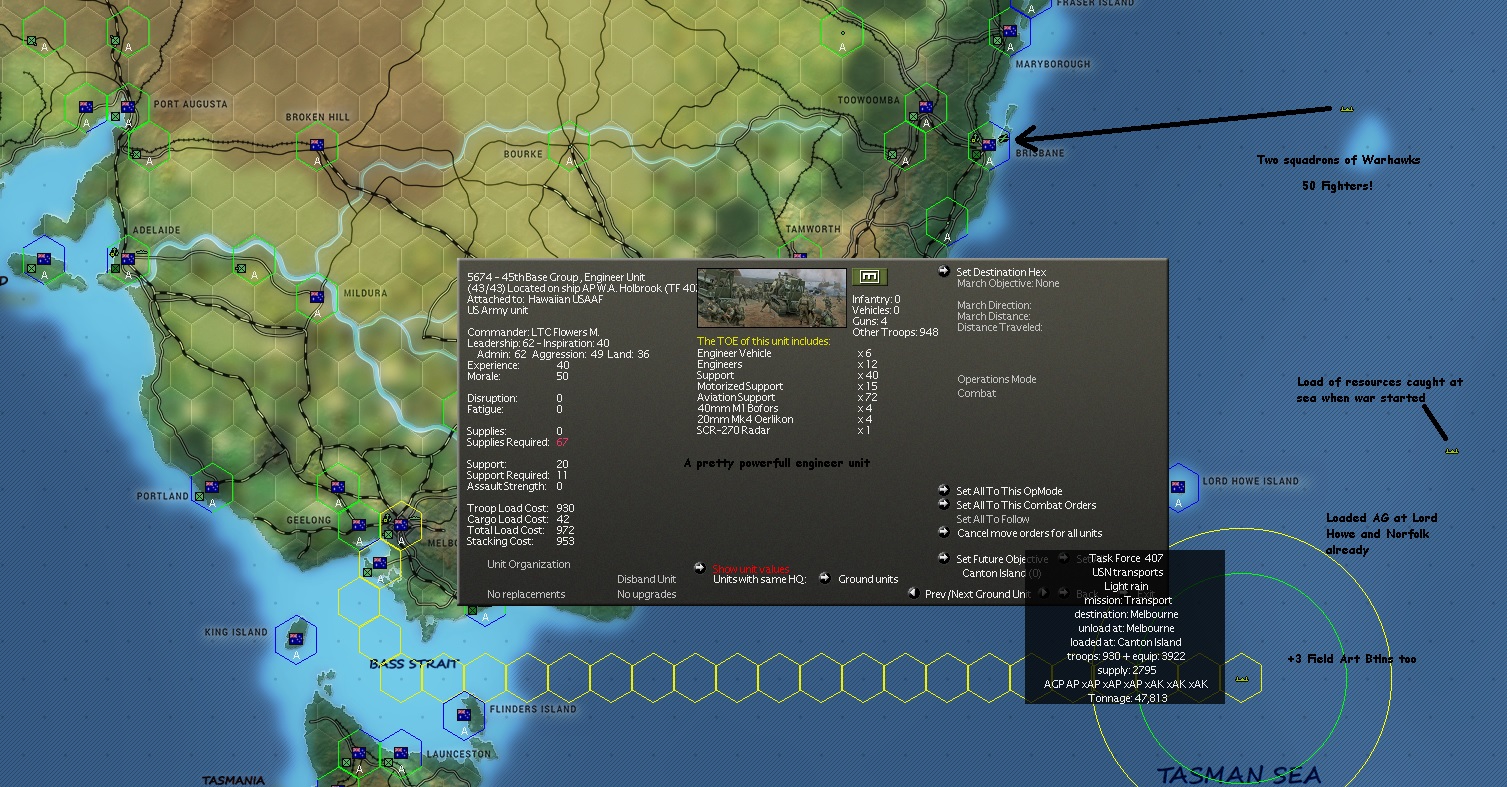The width and height of the screenshot is (1507, 787).
Task: Click the Set All To This Combat Orders arrow
Action: tap(944, 504)
